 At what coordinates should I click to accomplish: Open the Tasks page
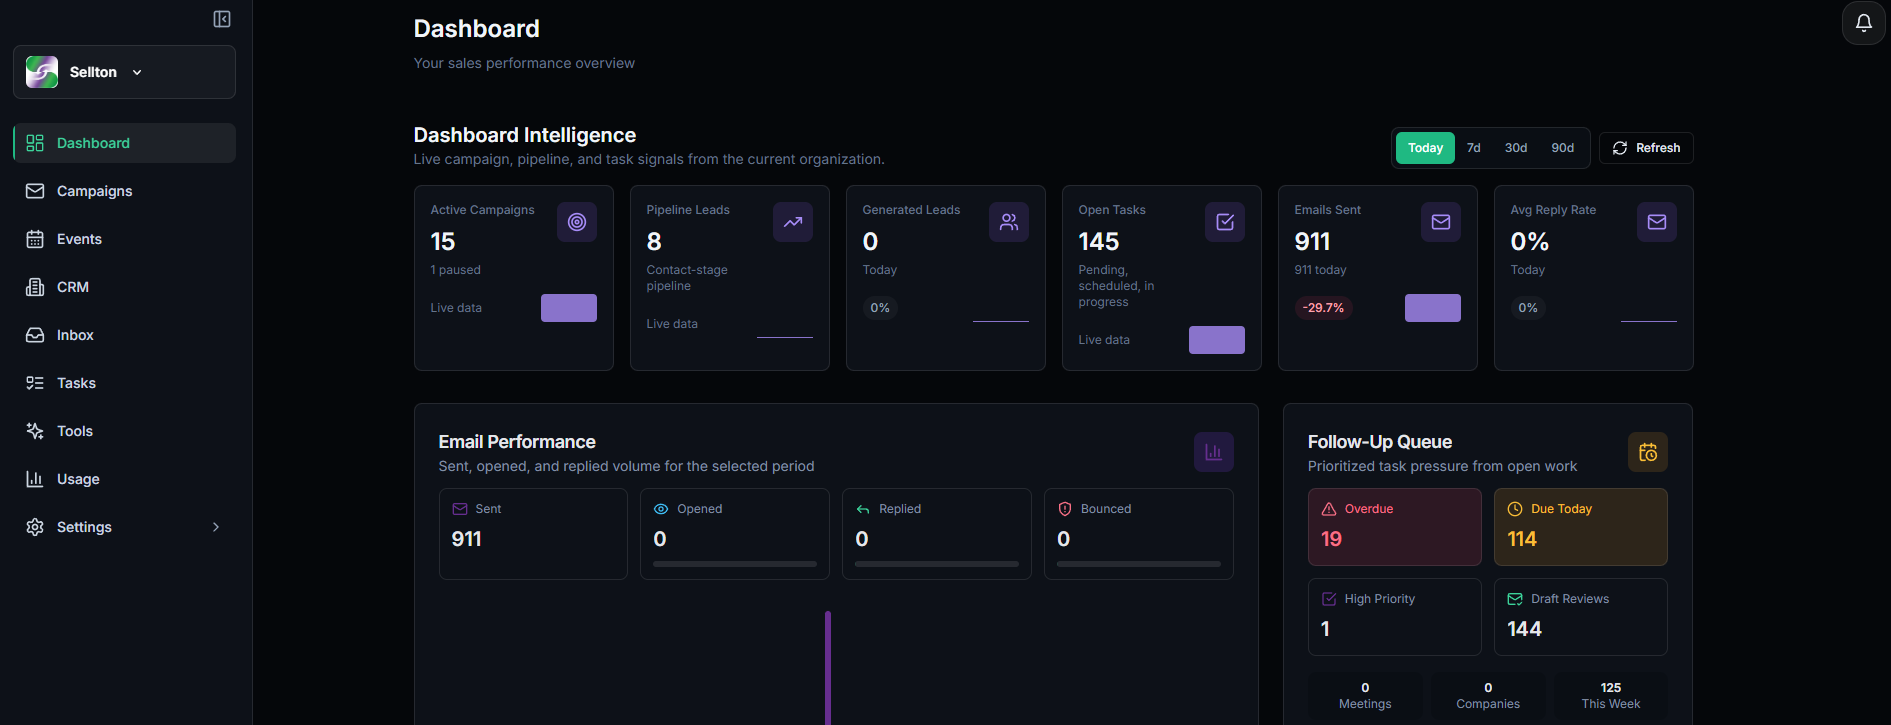point(124,383)
